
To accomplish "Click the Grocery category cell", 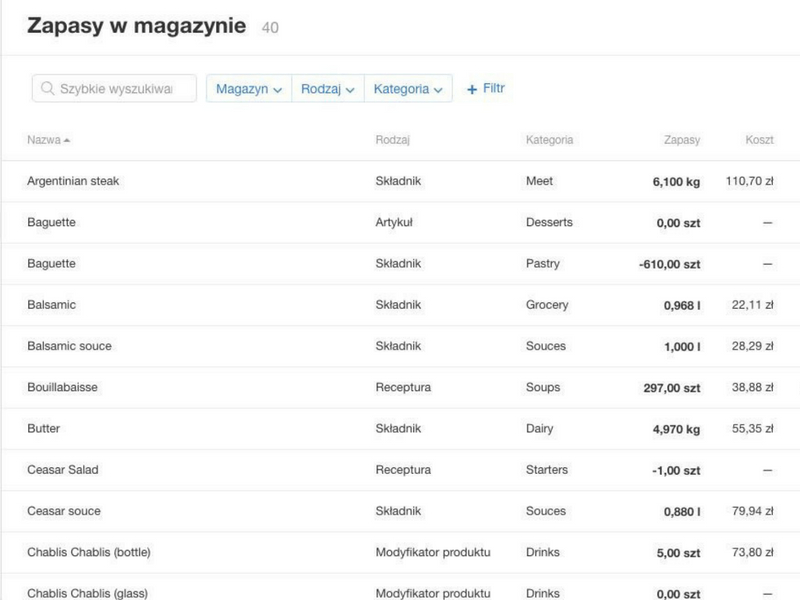I will [547, 305].
